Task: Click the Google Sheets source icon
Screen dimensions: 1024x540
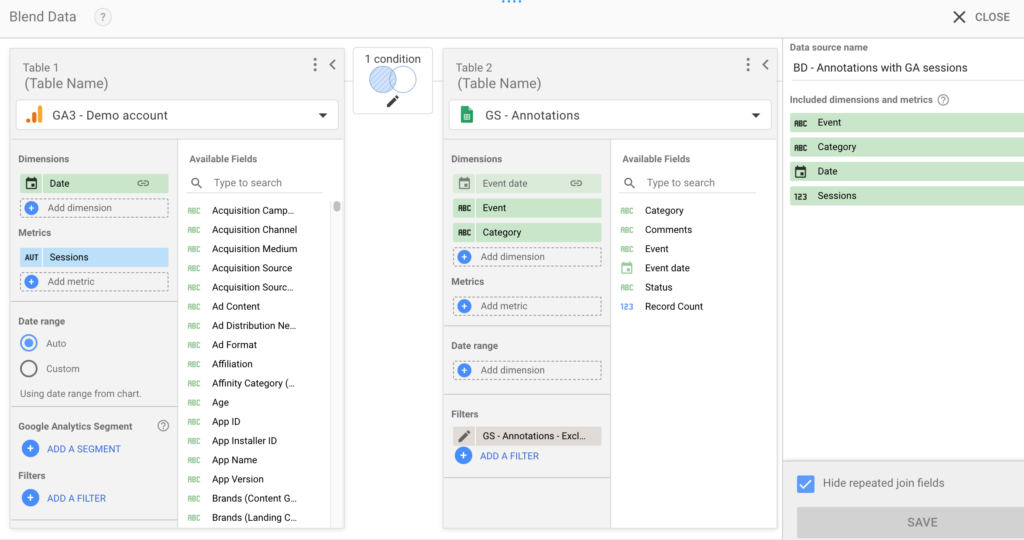Action: coord(466,116)
